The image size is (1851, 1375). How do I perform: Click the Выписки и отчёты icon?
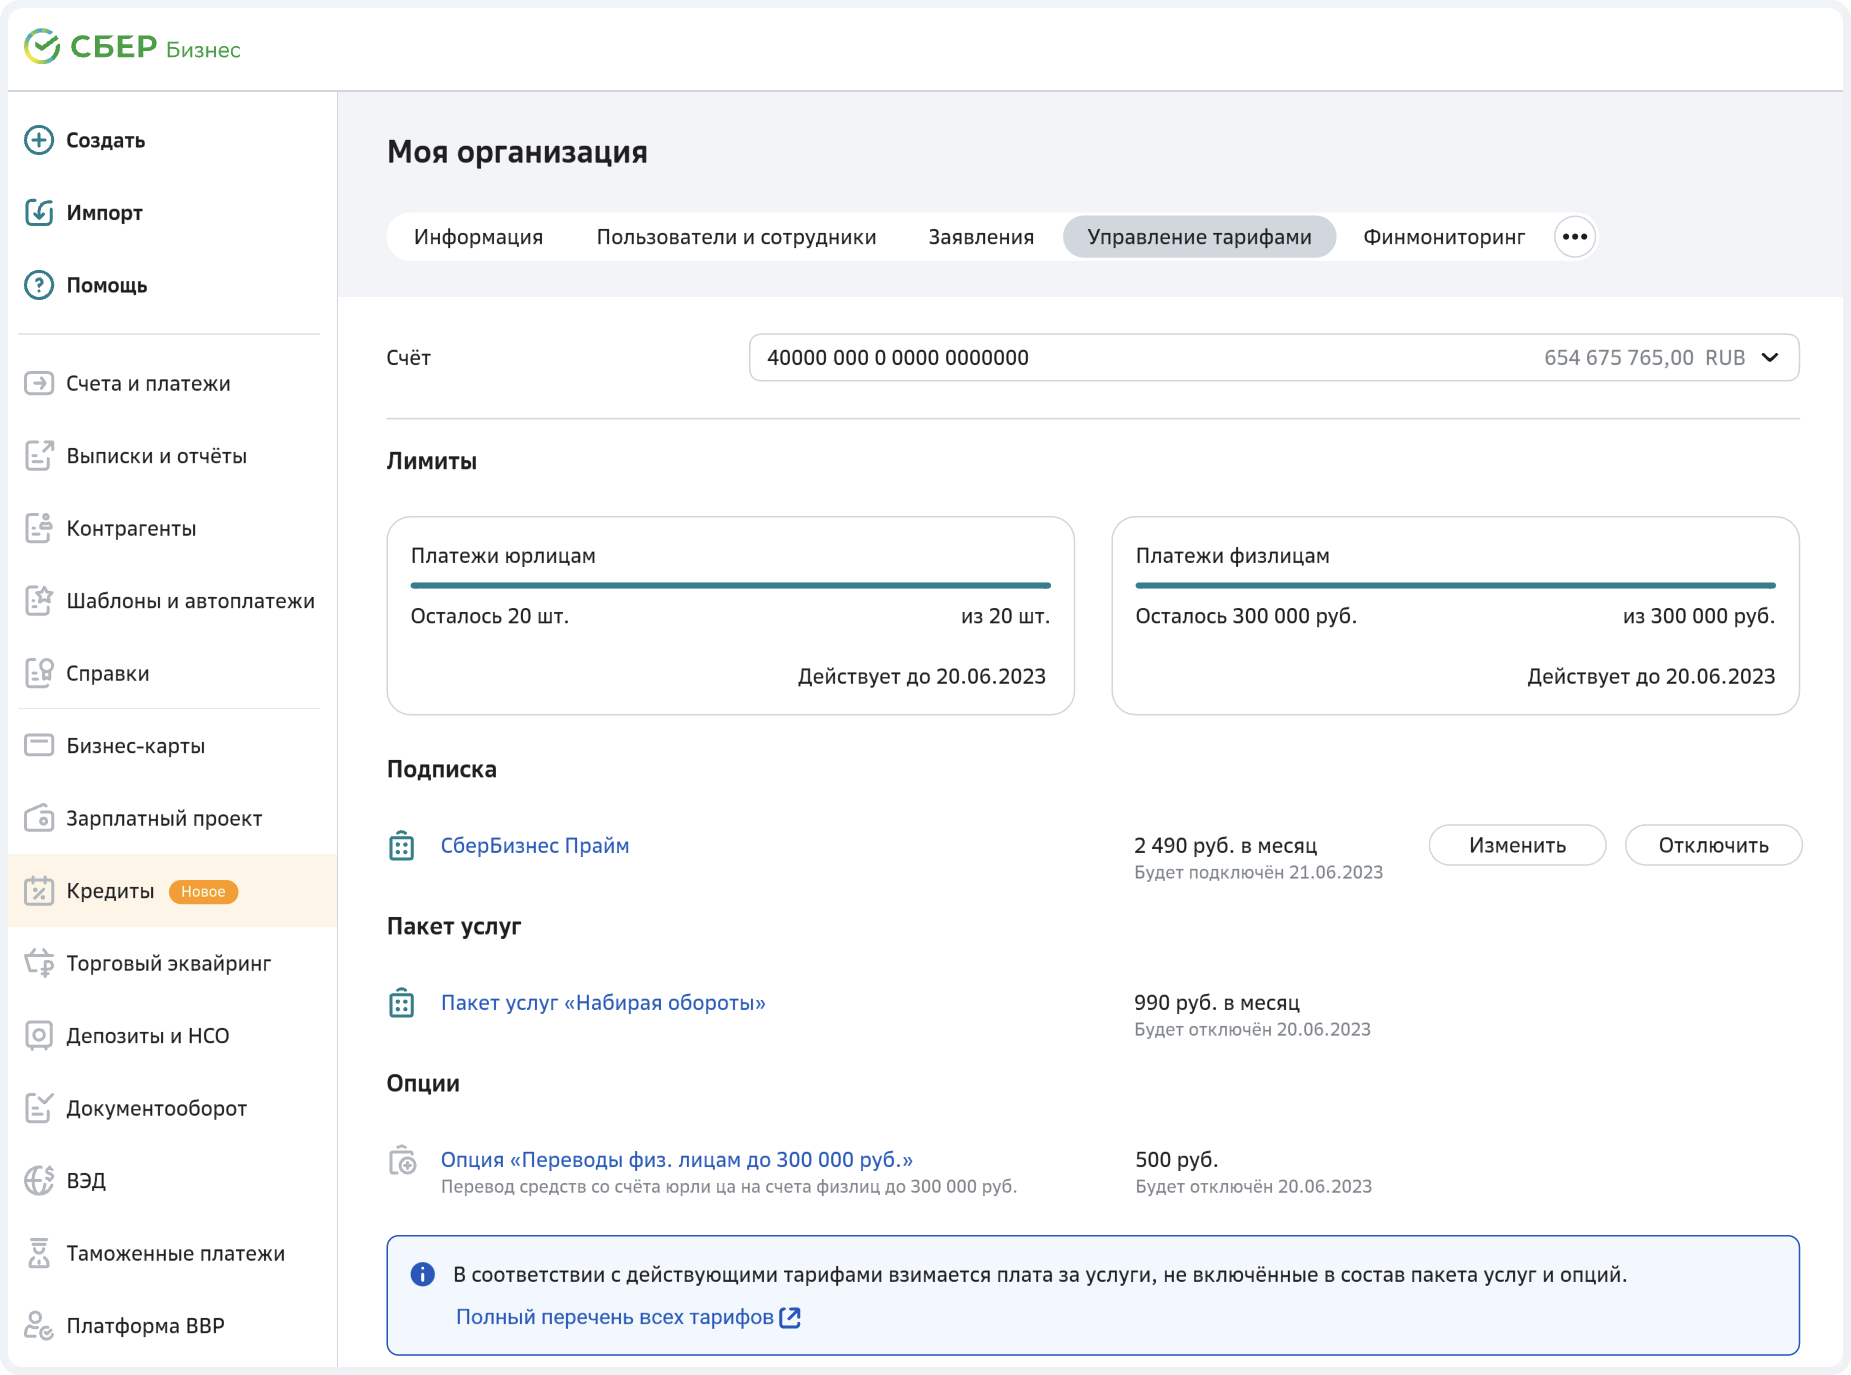coord(39,456)
